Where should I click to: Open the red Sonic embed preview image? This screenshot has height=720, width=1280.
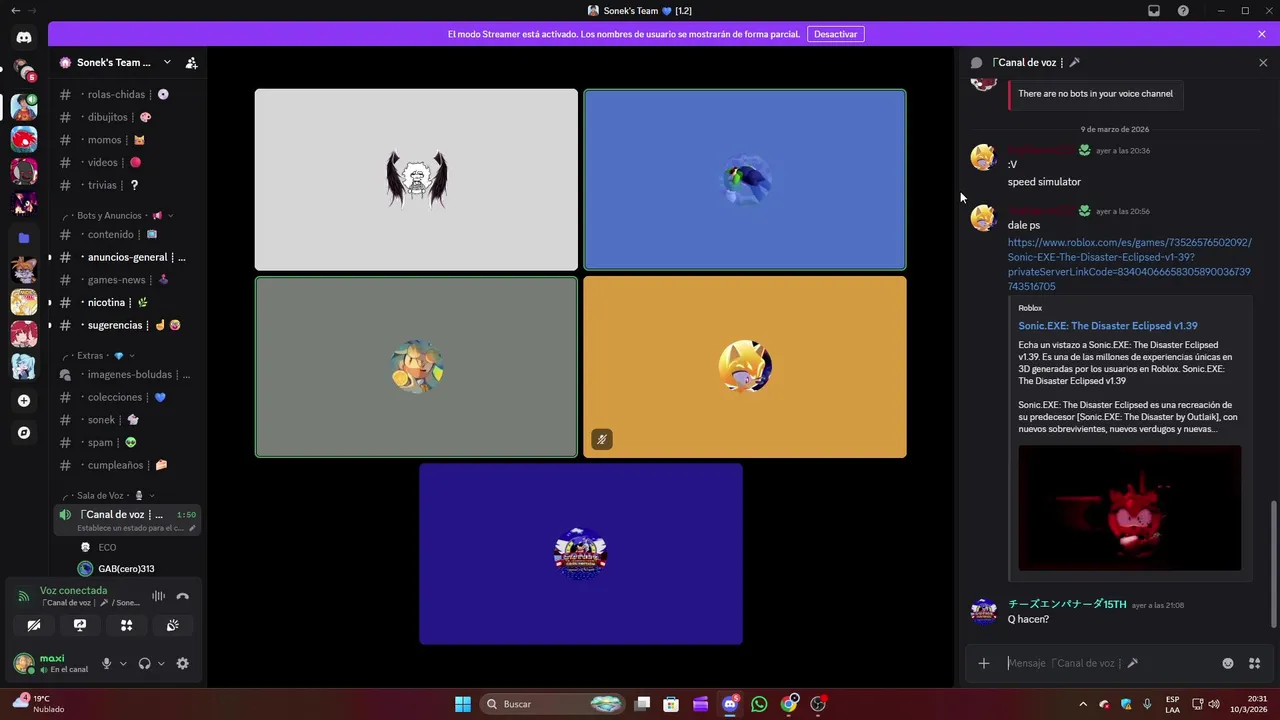(x=1130, y=508)
